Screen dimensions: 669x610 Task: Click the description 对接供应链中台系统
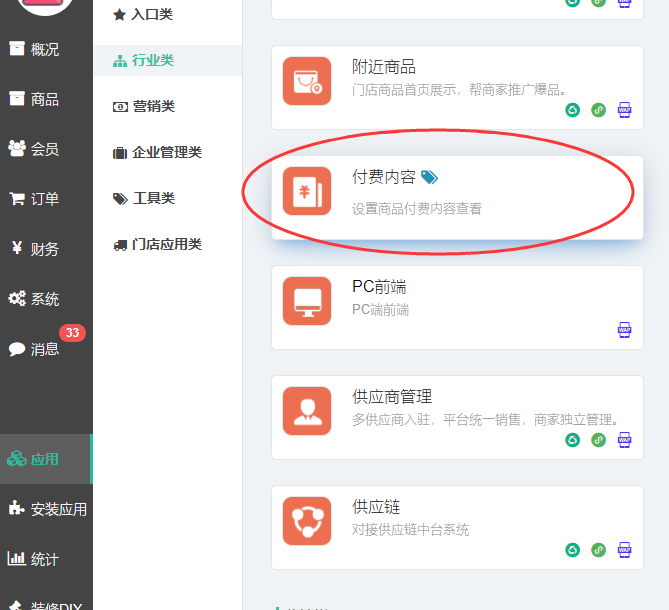[410, 530]
